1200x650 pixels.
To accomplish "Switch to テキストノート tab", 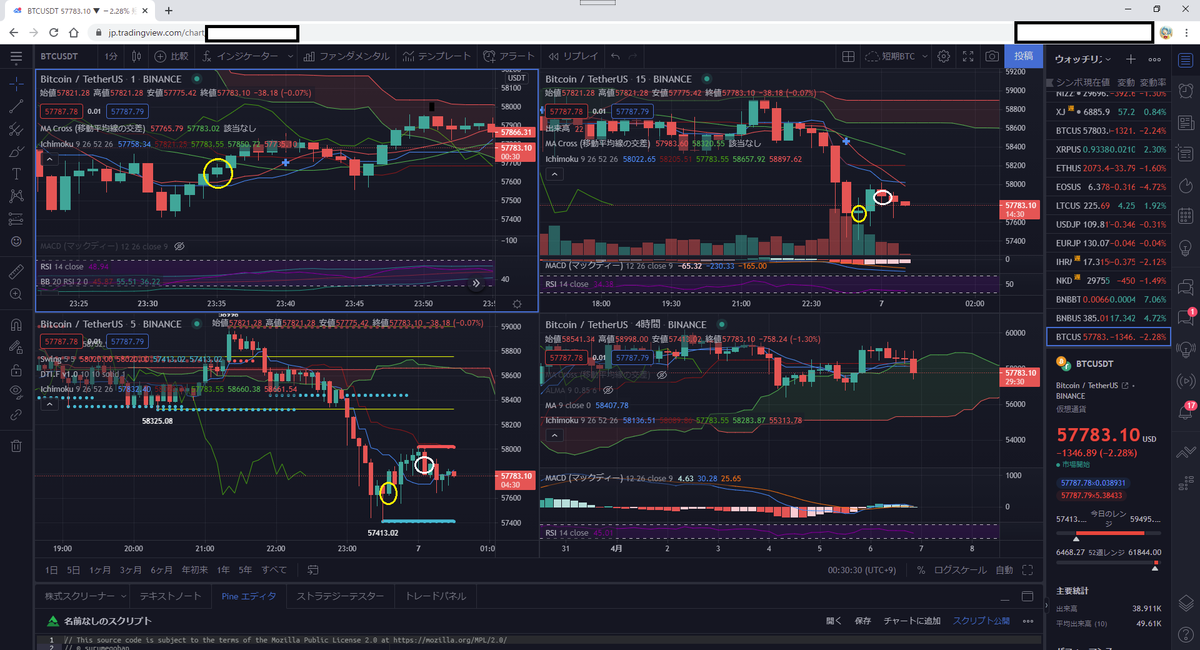I will coord(171,596).
